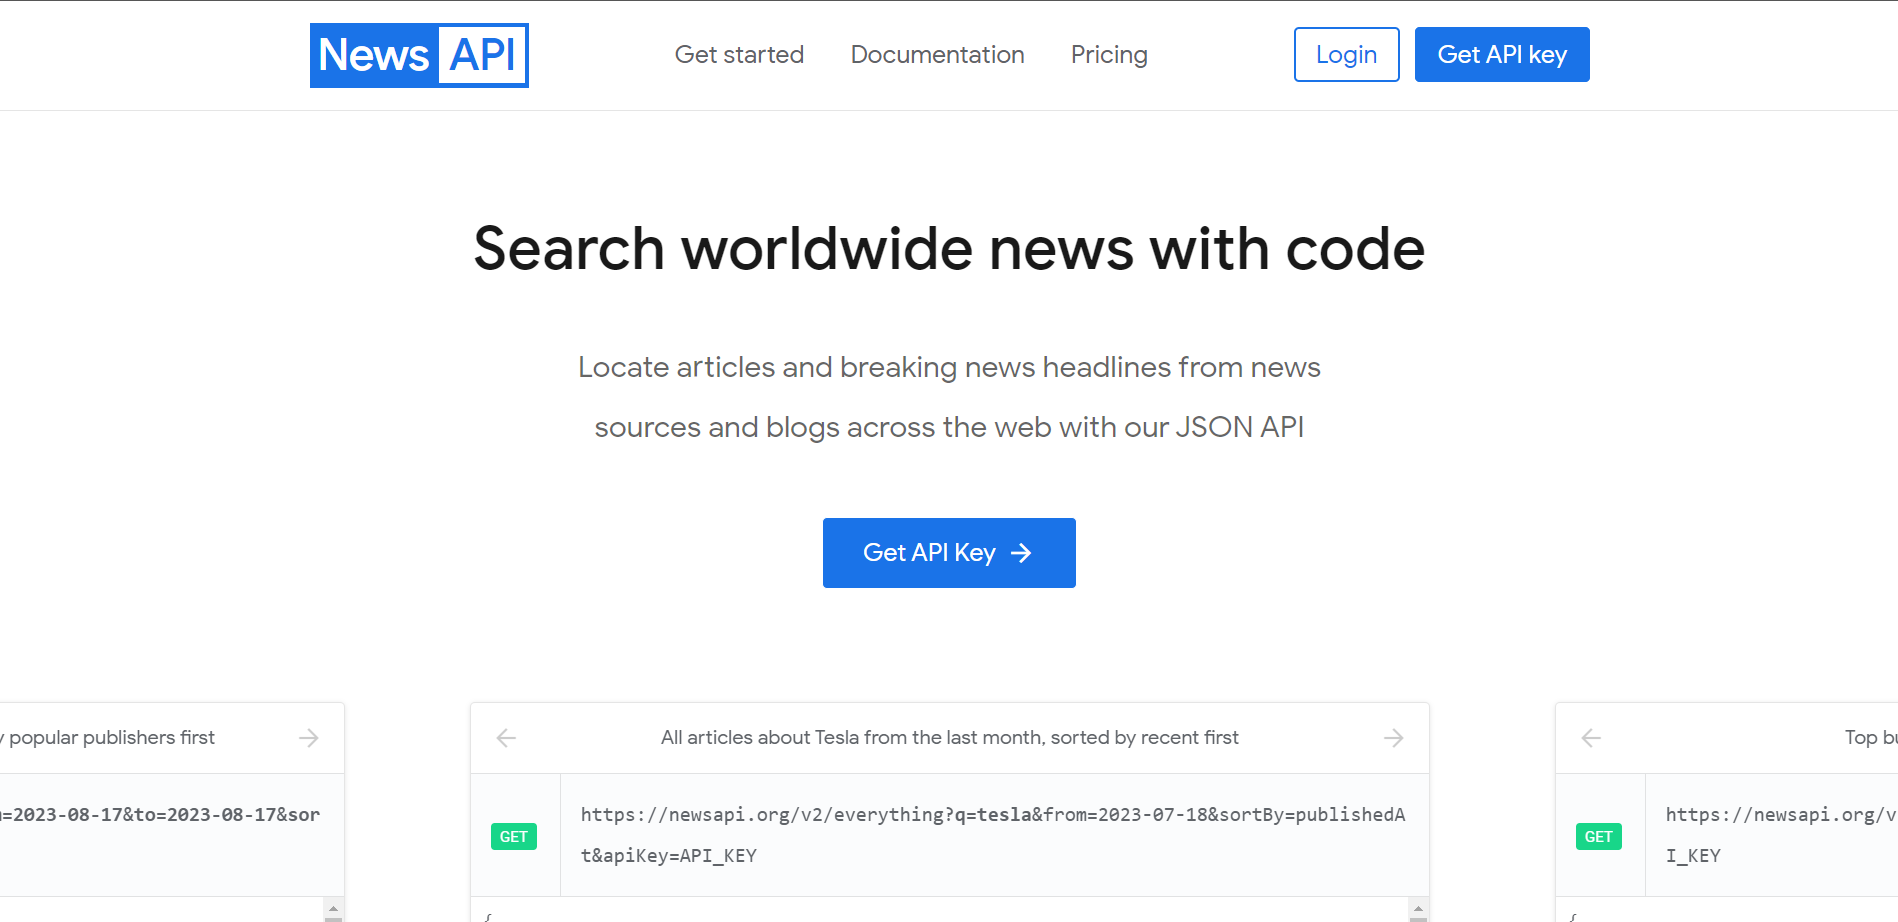Click the right card's newsapi.org URL text
1898x922 pixels.
pyautogui.click(x=1780, y=835)
